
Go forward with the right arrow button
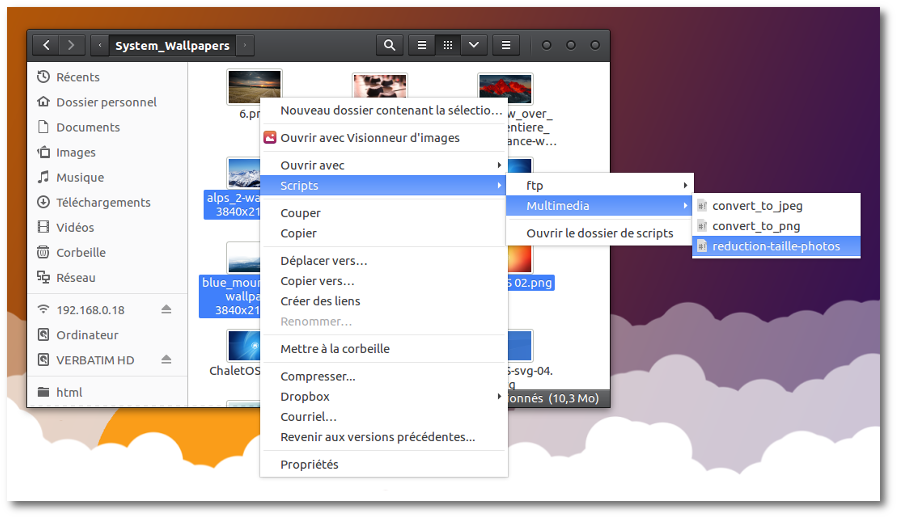72,45
